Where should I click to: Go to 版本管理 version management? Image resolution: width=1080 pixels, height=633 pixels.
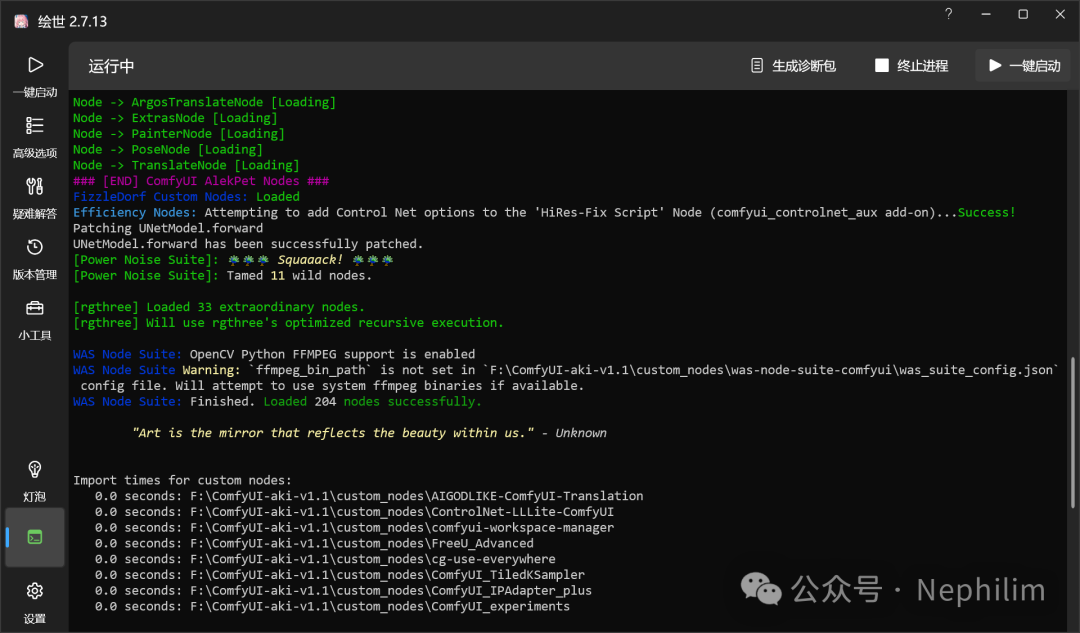(x=35, y=248)
